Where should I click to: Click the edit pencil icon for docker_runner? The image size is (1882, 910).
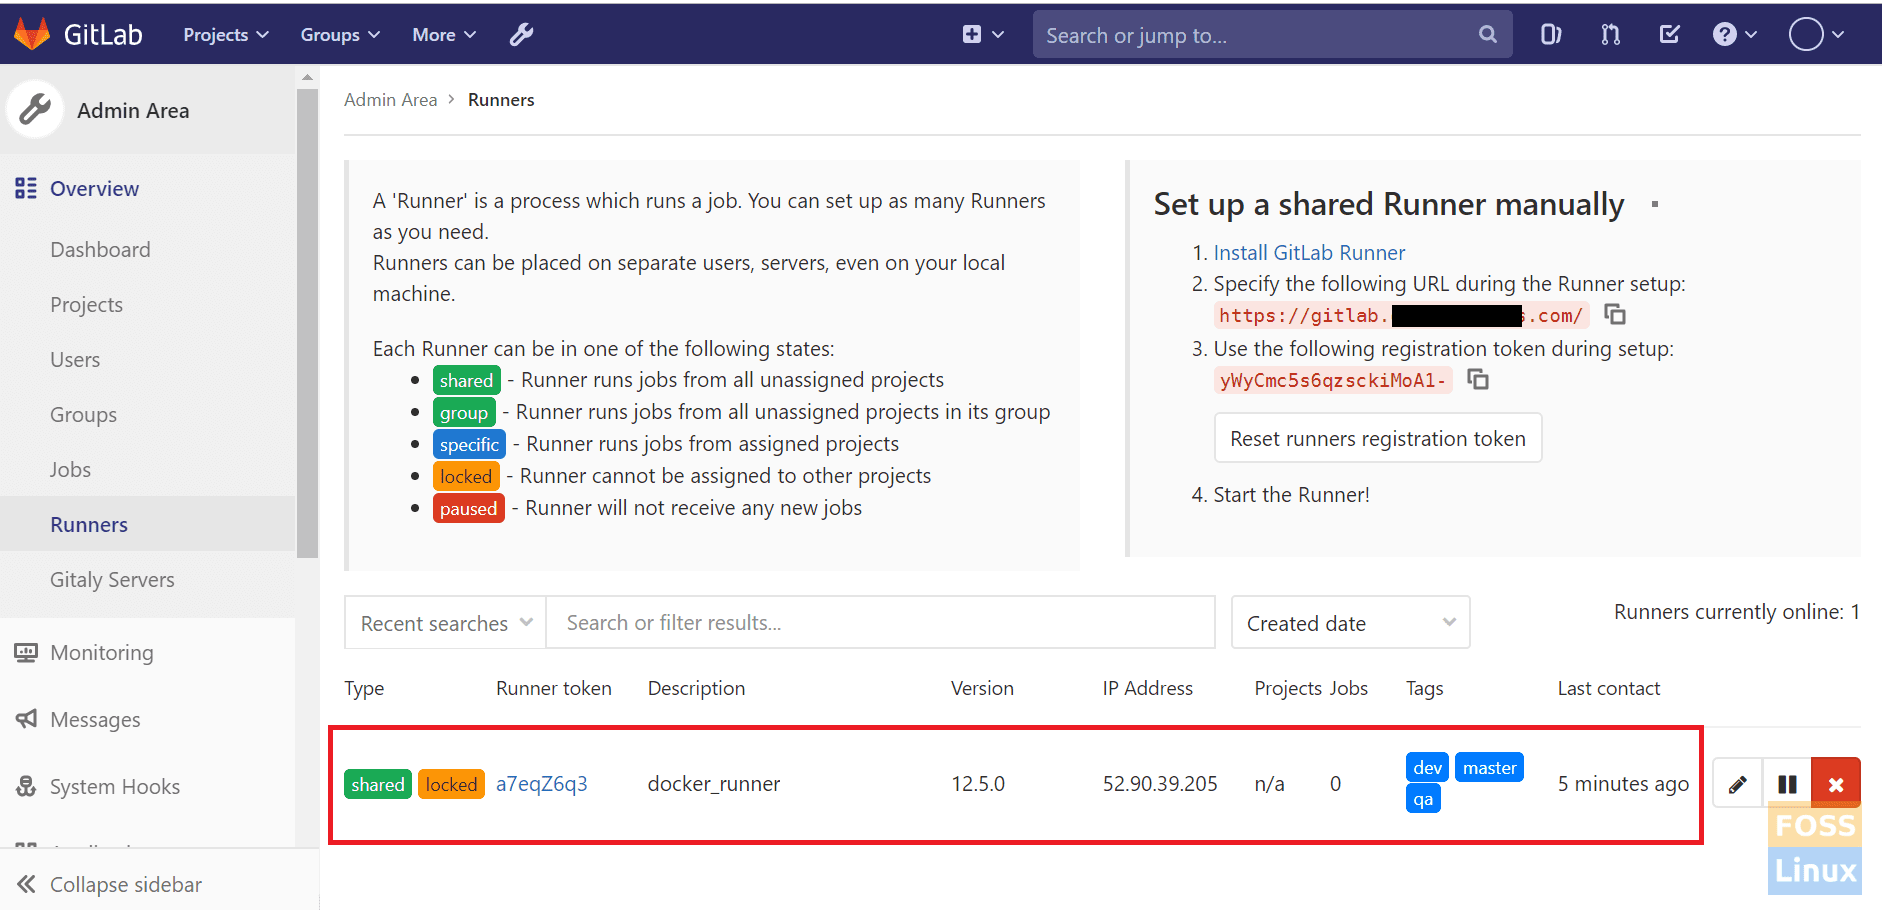tap(1737, 784)
